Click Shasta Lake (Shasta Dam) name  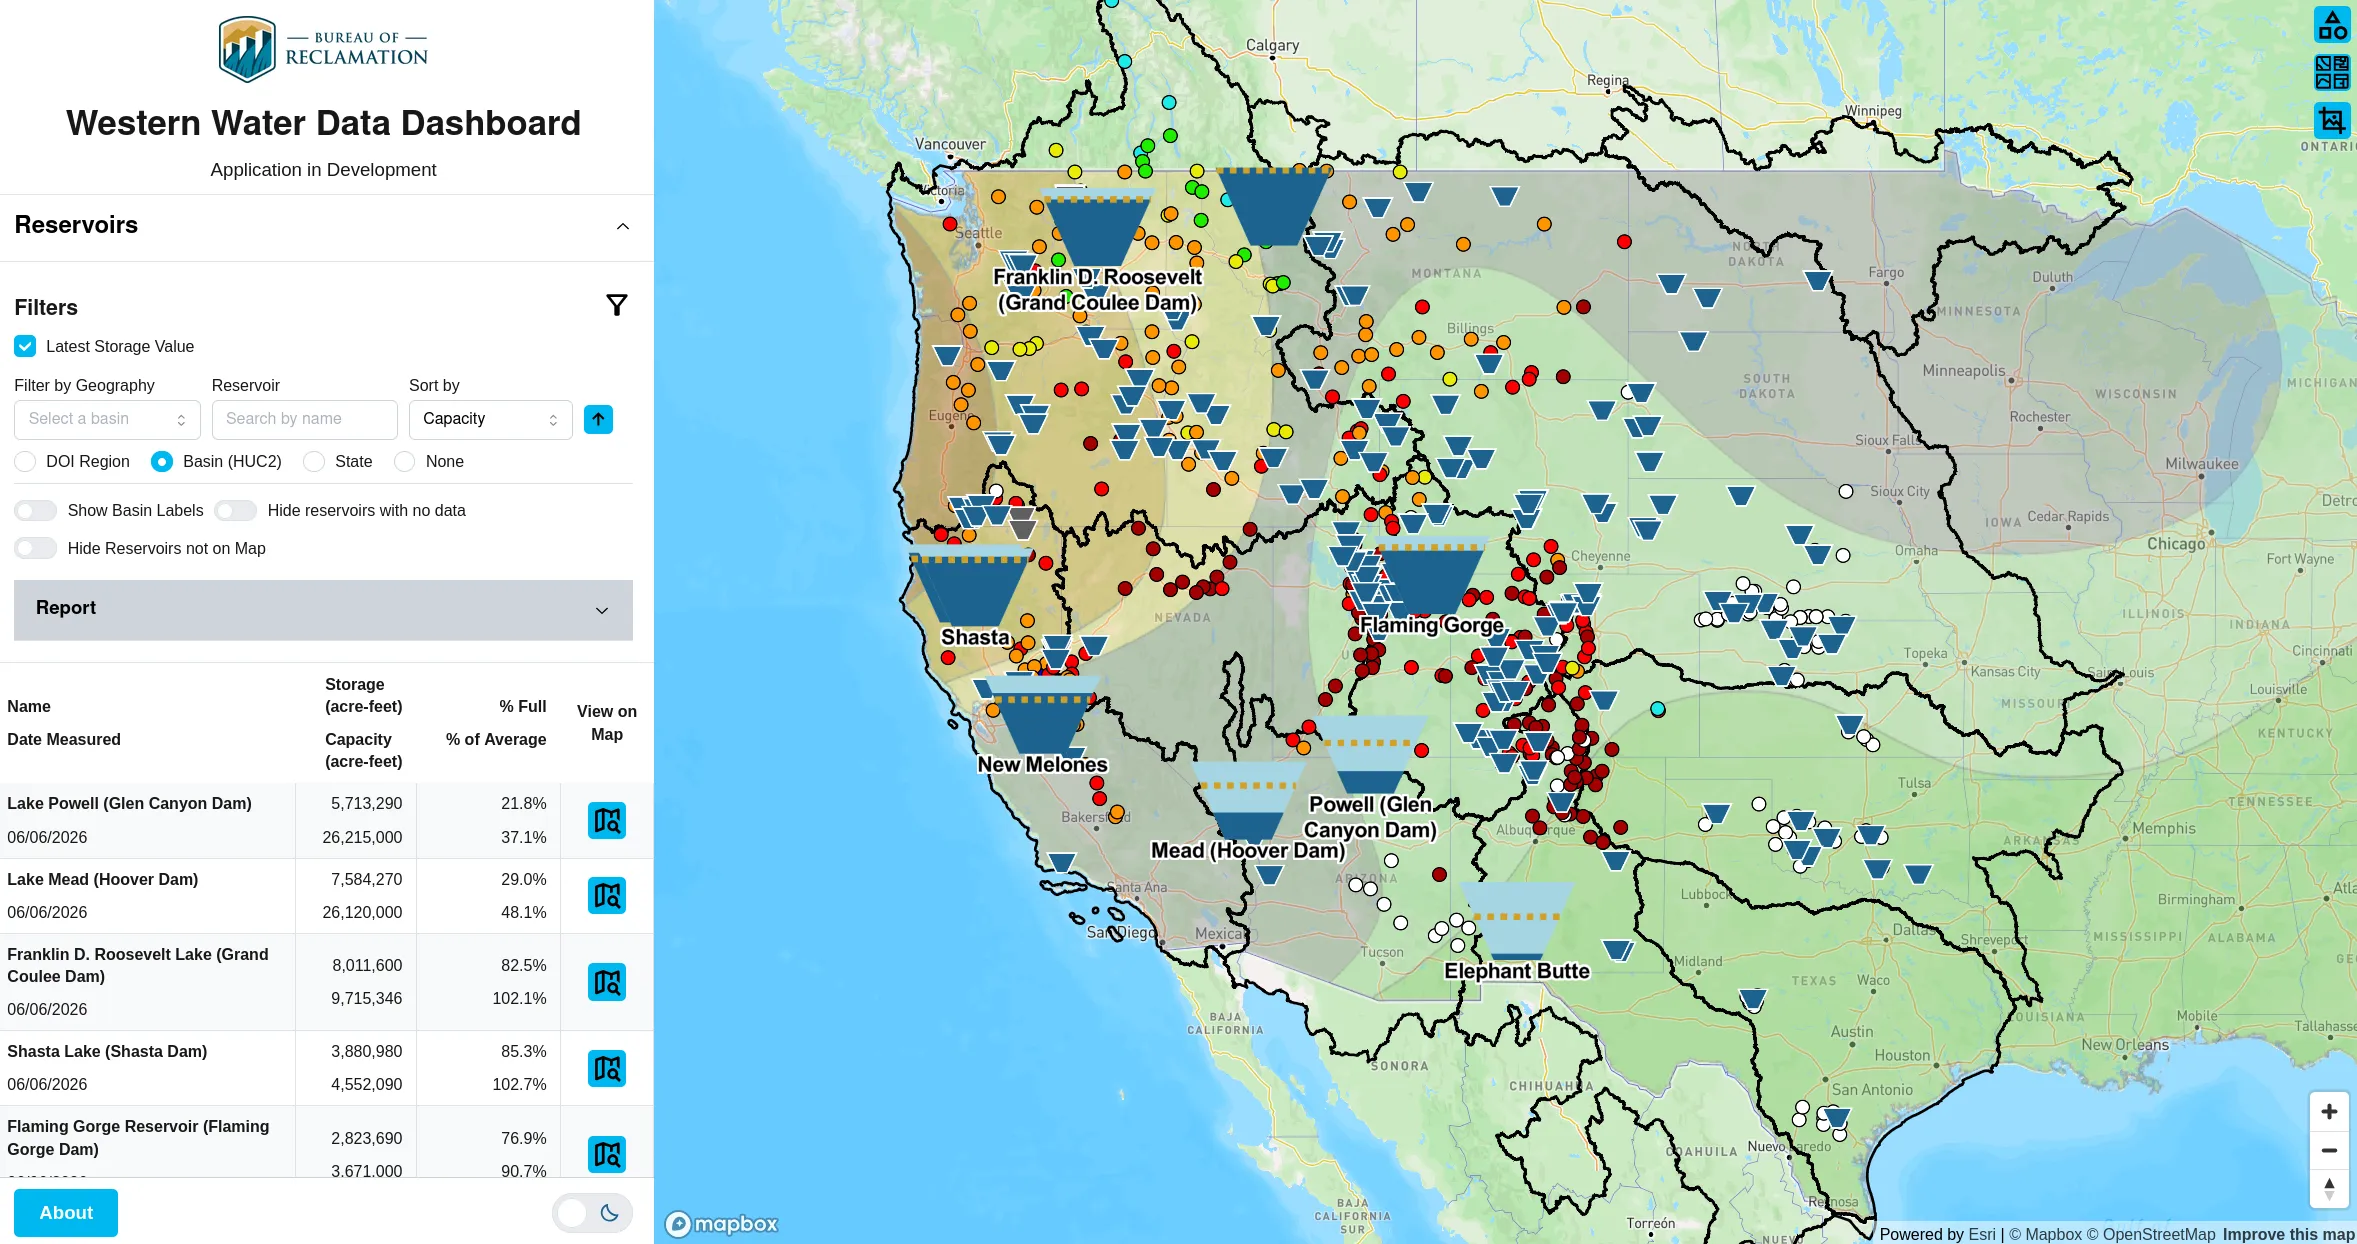pyautogui.click(x=107, y=1052)
